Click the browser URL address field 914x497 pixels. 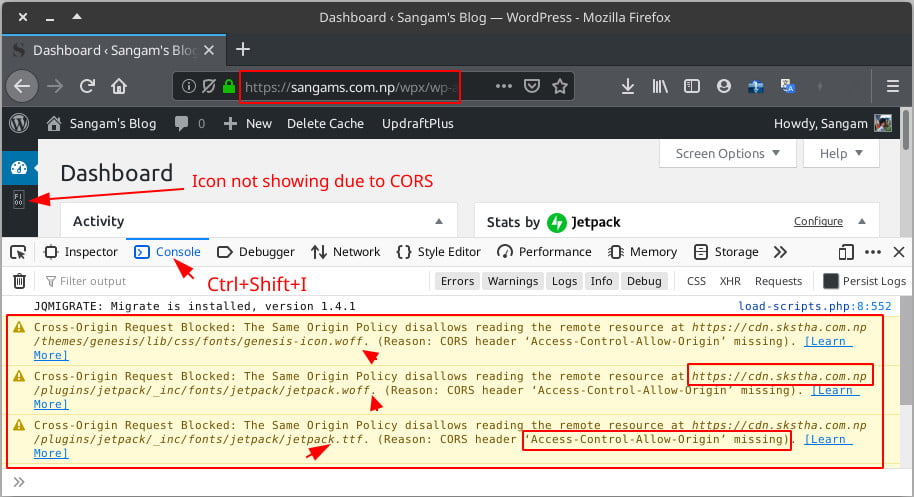click(x=350, y=87)
